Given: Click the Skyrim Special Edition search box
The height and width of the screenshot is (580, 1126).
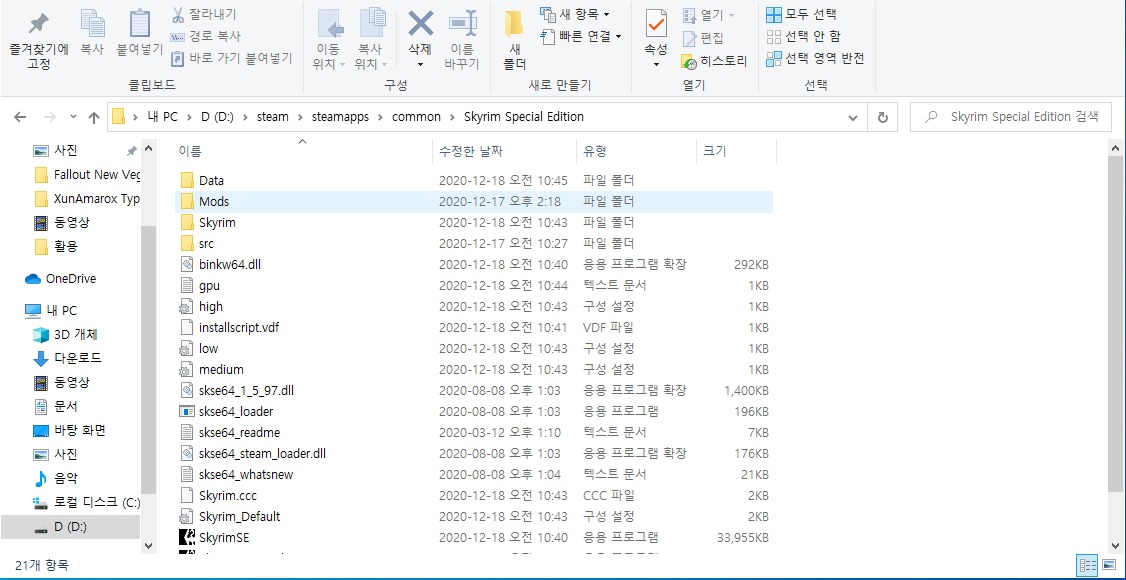Looking at the screenshot, I should [1011, 117].
